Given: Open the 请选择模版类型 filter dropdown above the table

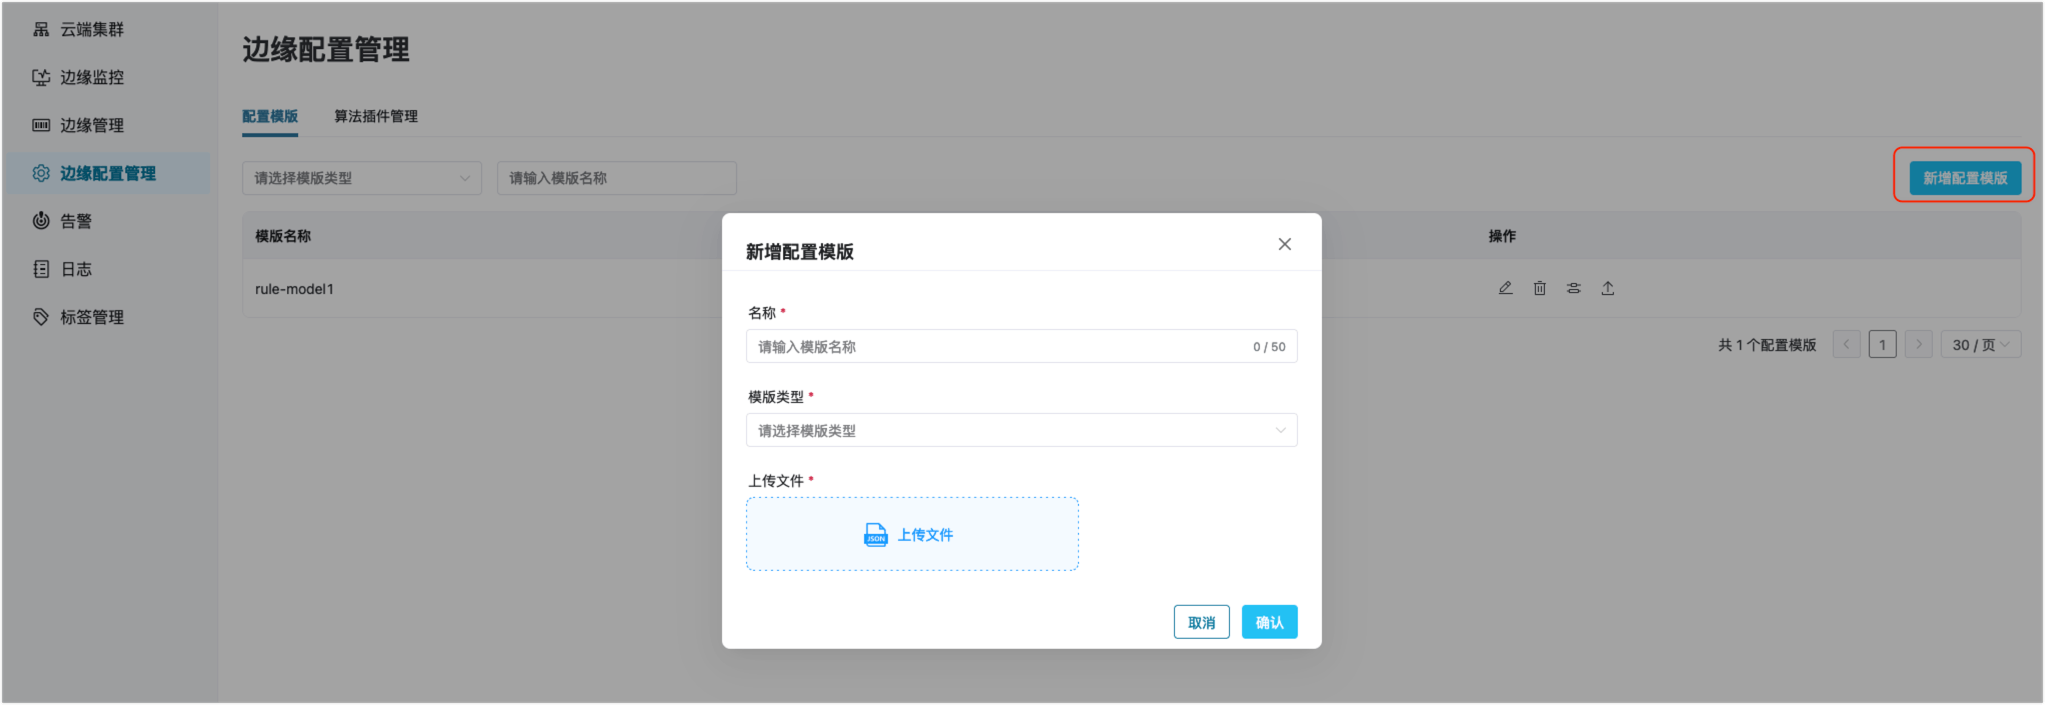Looking at the screenshot, I should click(361, 178).
